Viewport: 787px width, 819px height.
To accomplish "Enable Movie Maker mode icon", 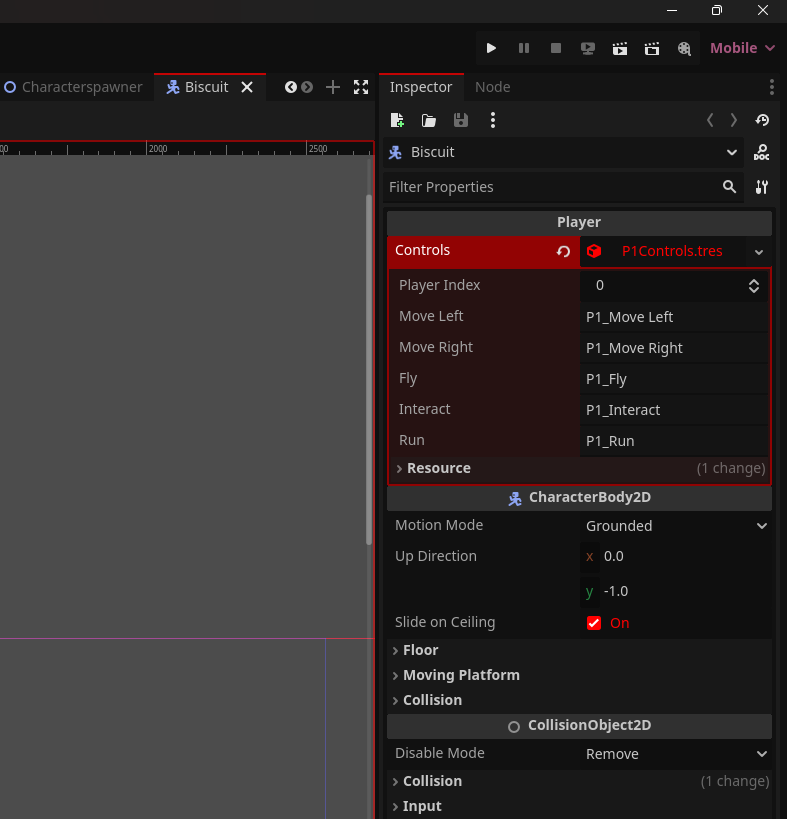I will (684, 48).
